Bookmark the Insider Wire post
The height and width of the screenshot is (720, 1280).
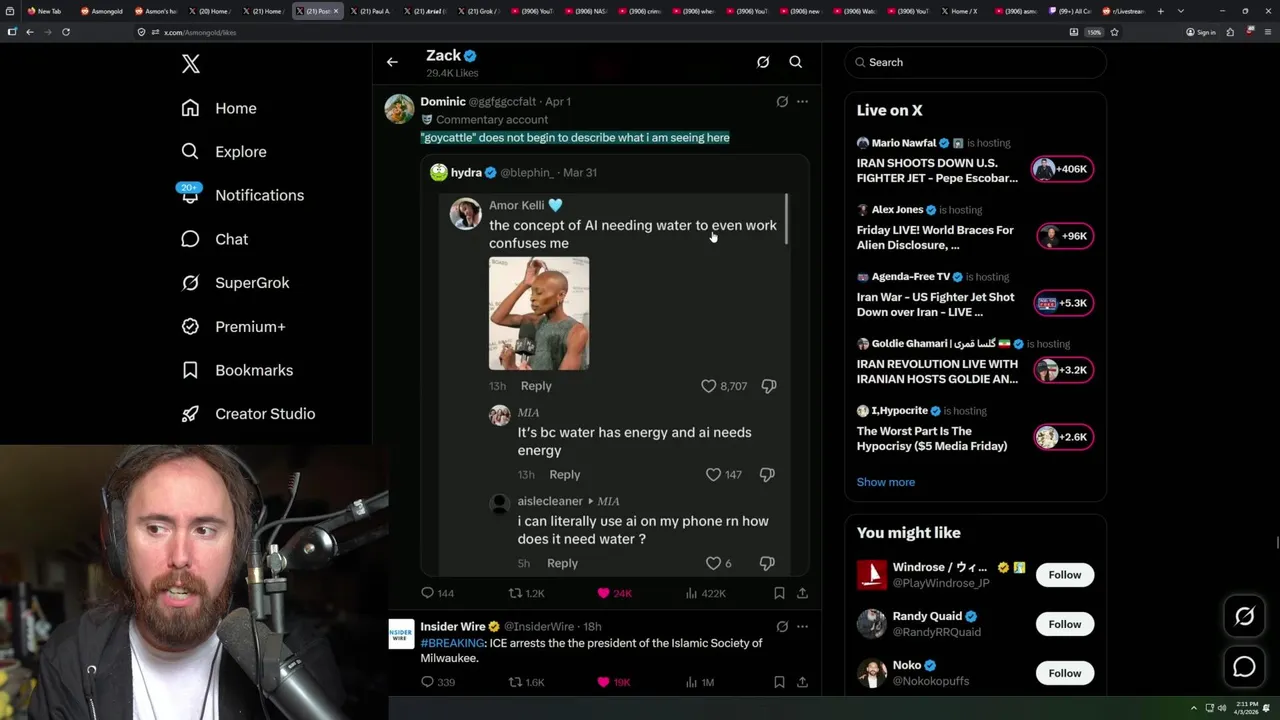779,682
